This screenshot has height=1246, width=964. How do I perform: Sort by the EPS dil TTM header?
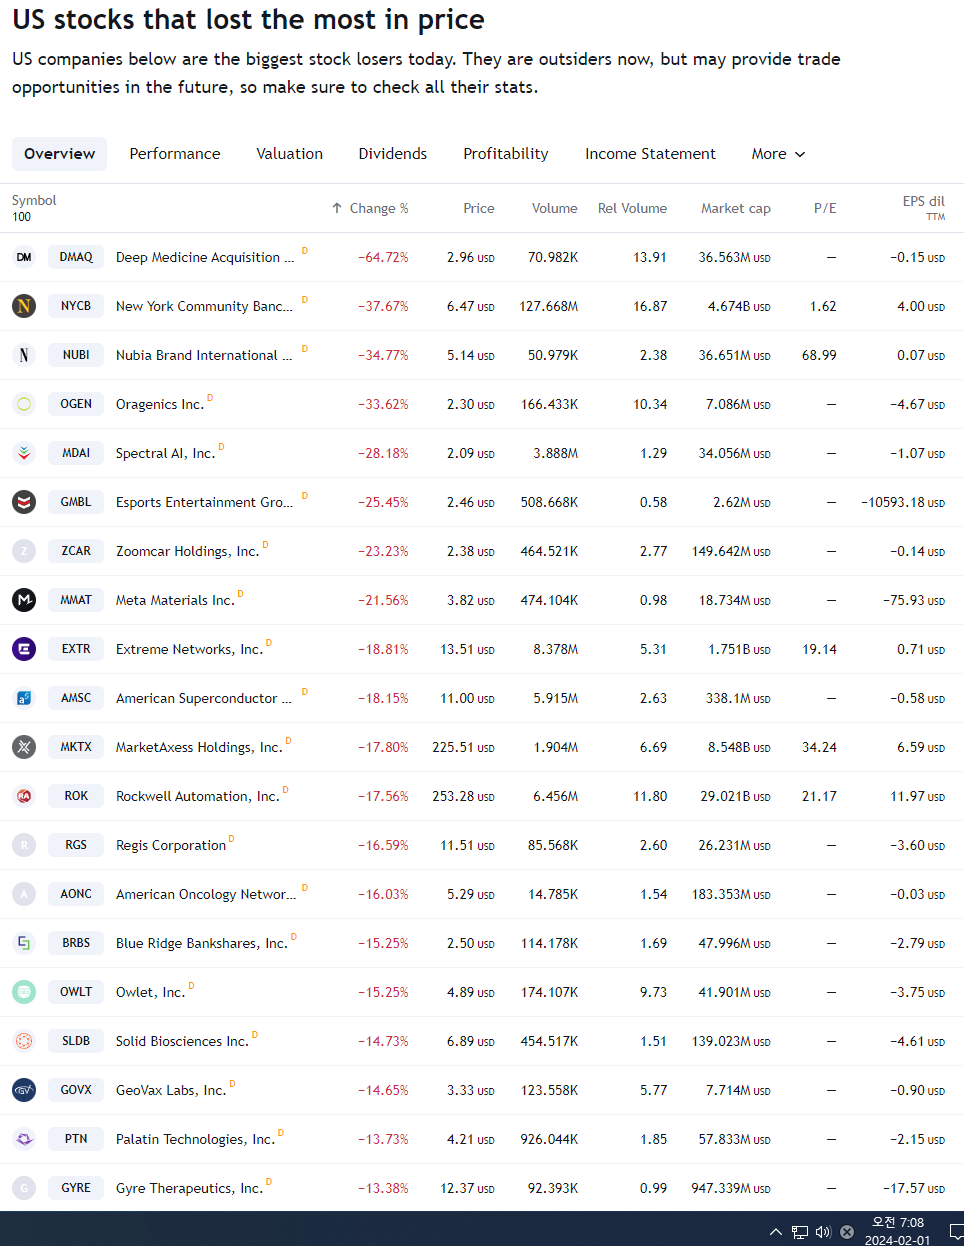pos(924,207)
